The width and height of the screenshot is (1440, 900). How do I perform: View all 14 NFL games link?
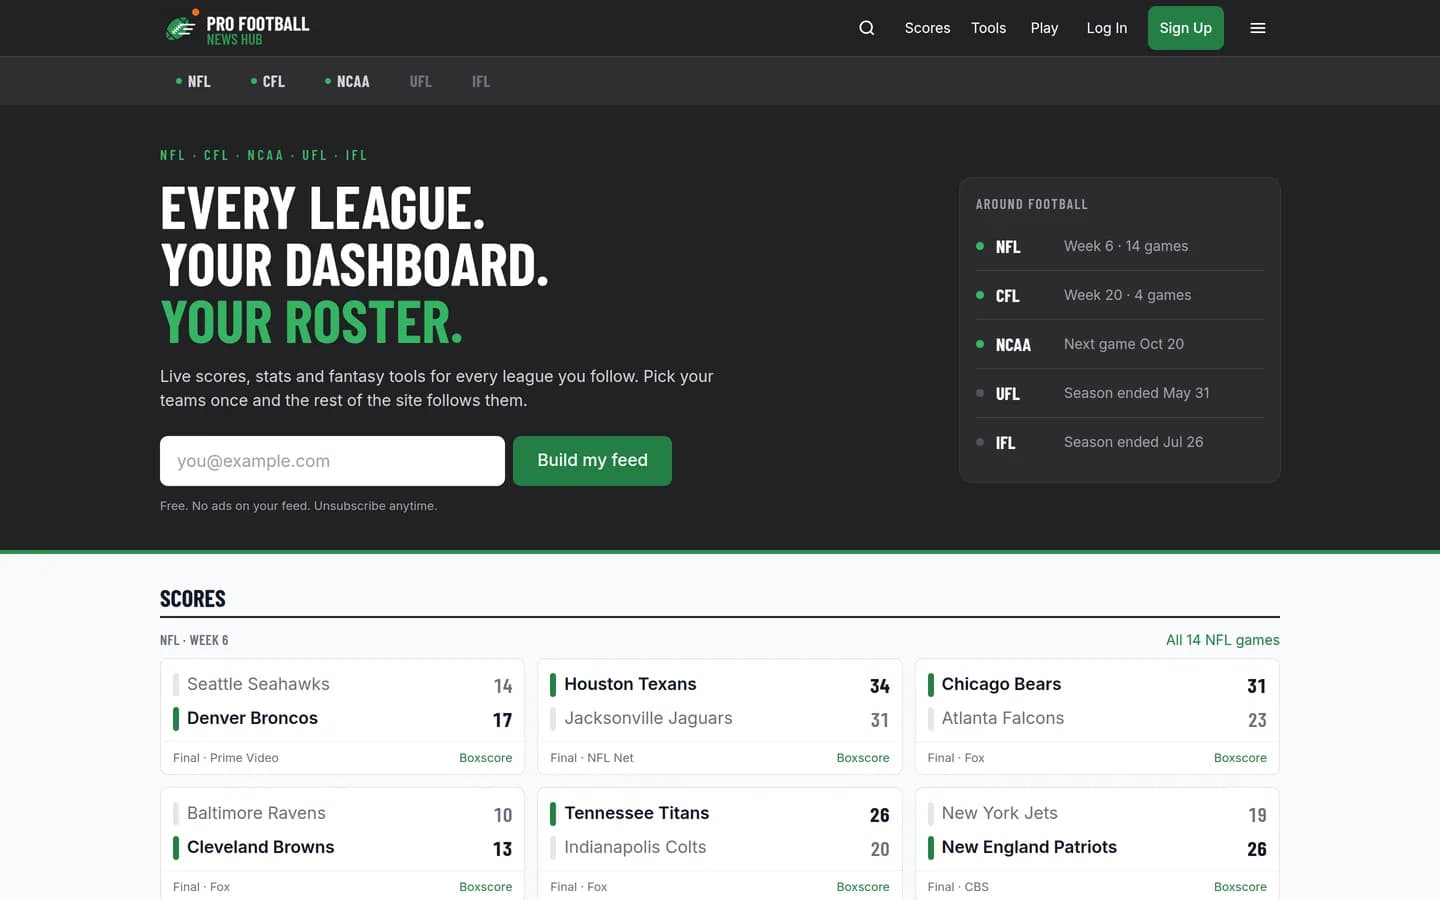point(1222,640)
